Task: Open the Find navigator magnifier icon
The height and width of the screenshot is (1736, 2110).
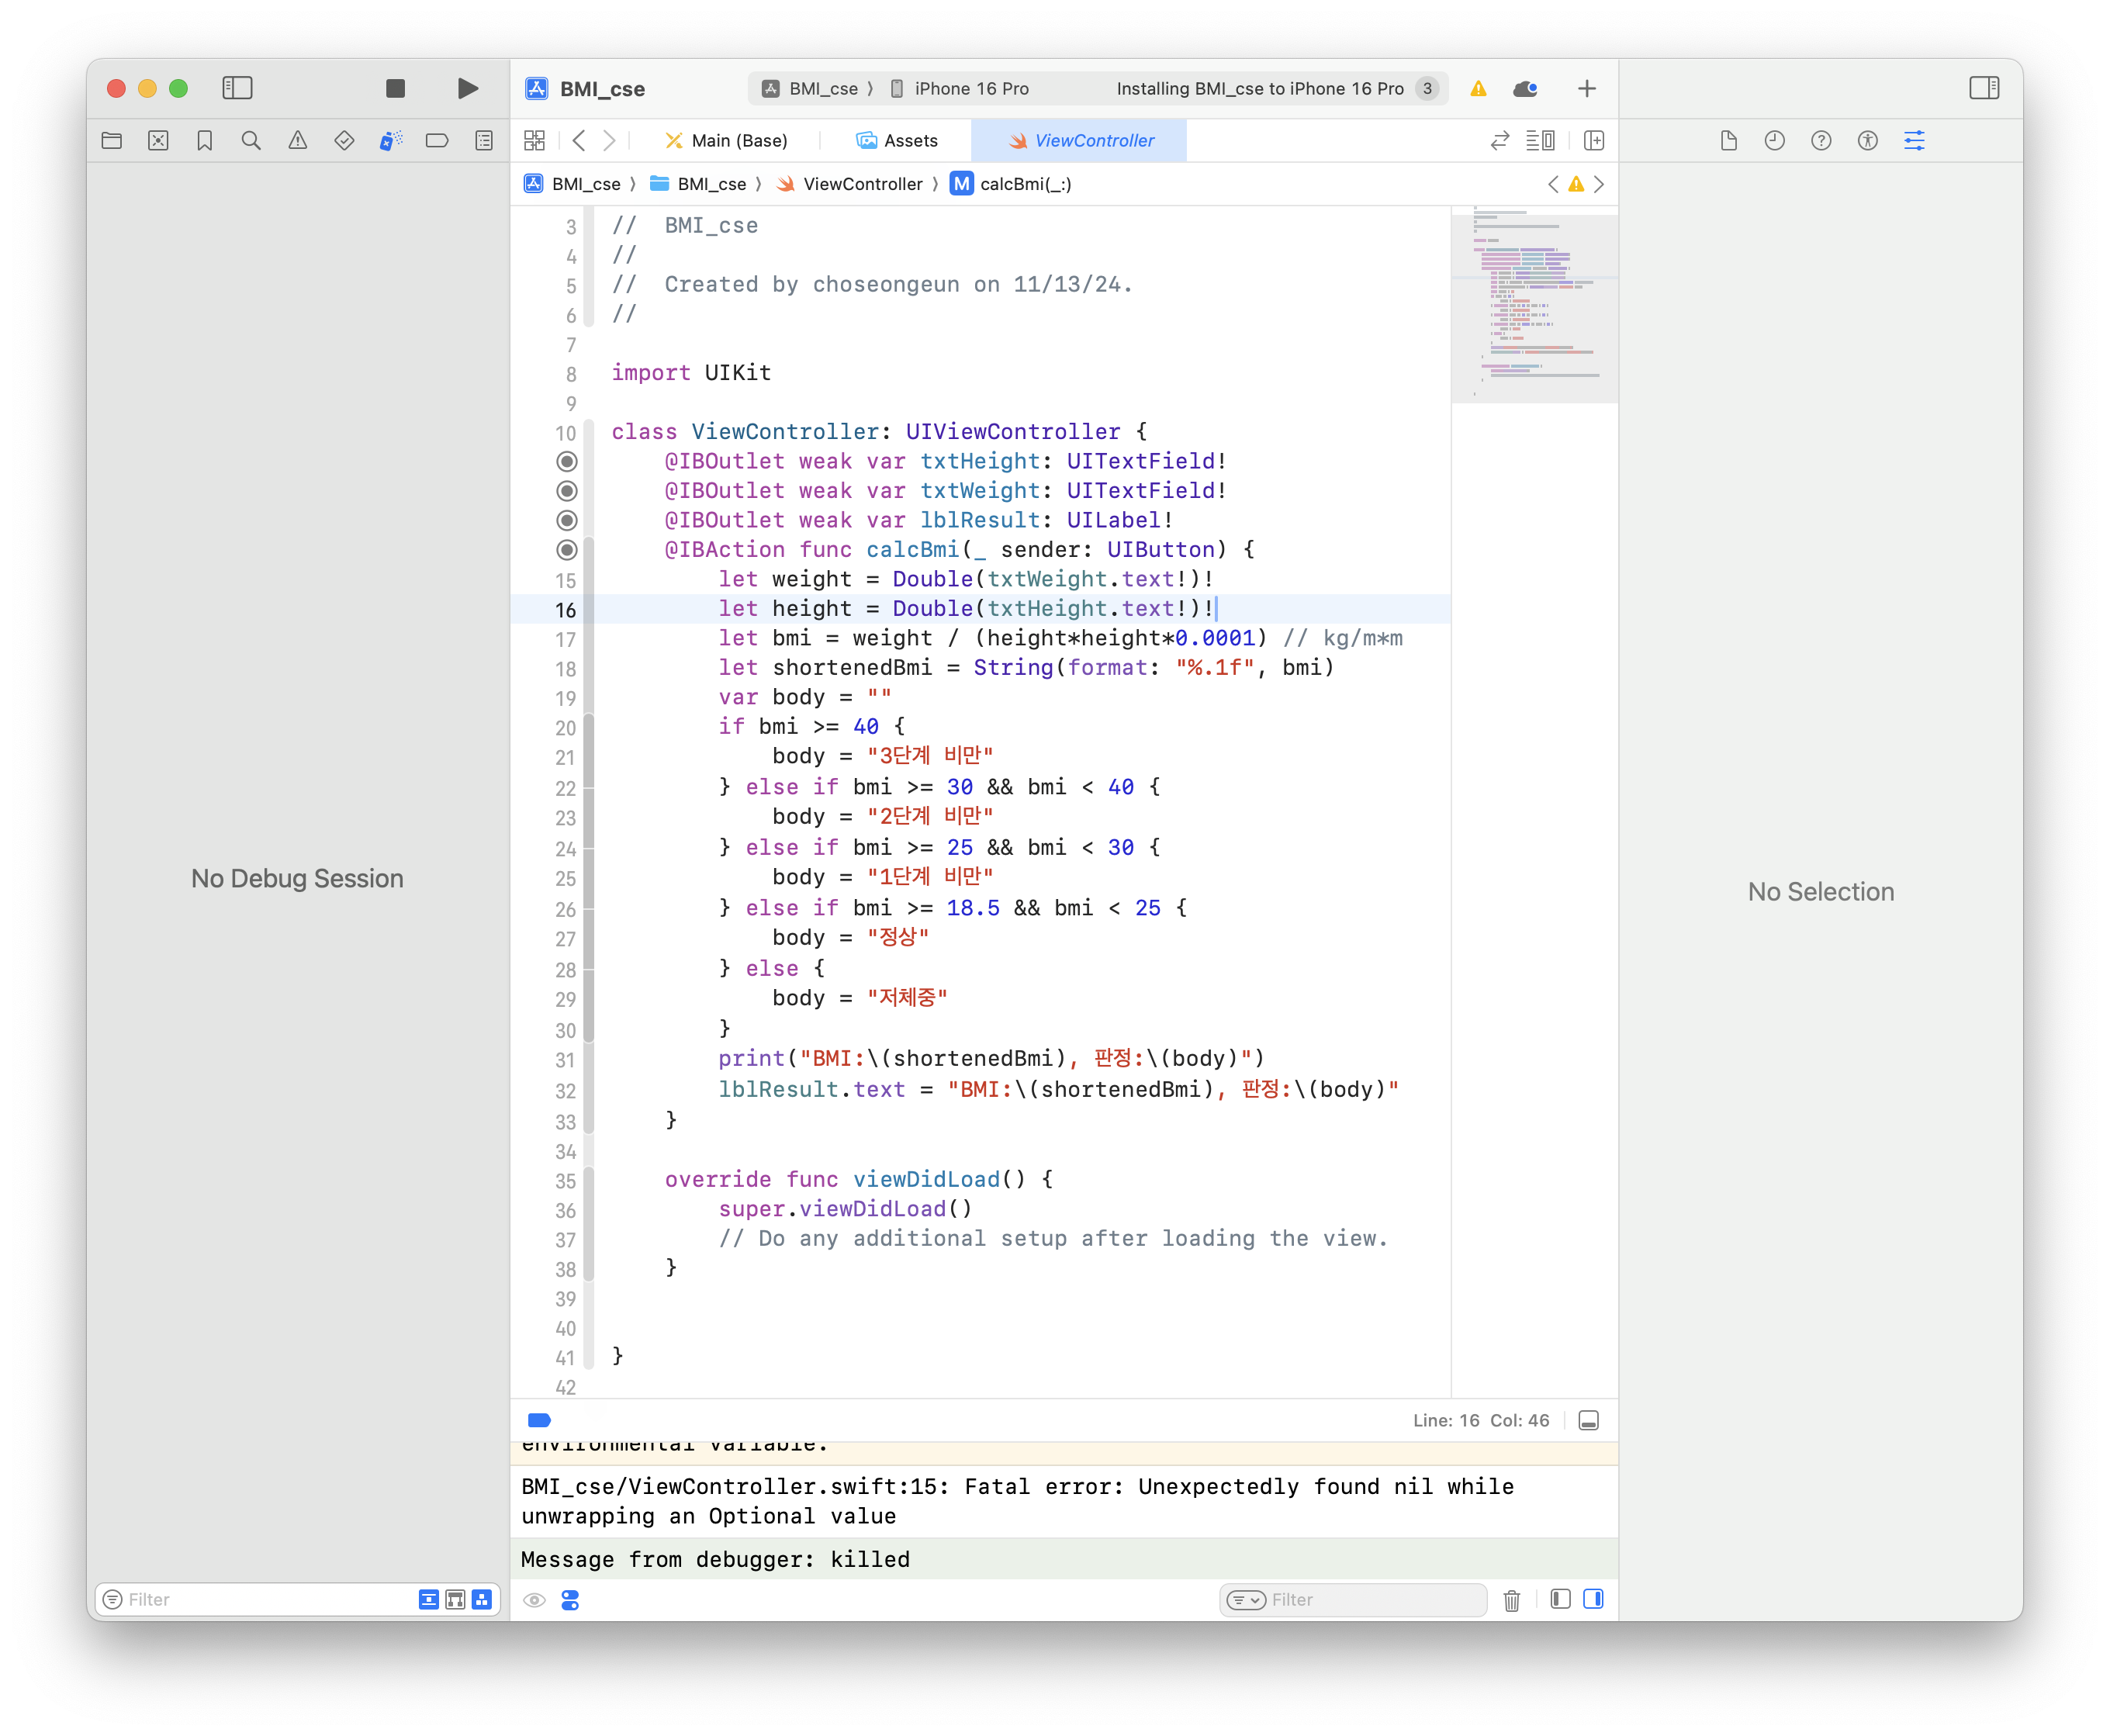Action: point(251,141)
